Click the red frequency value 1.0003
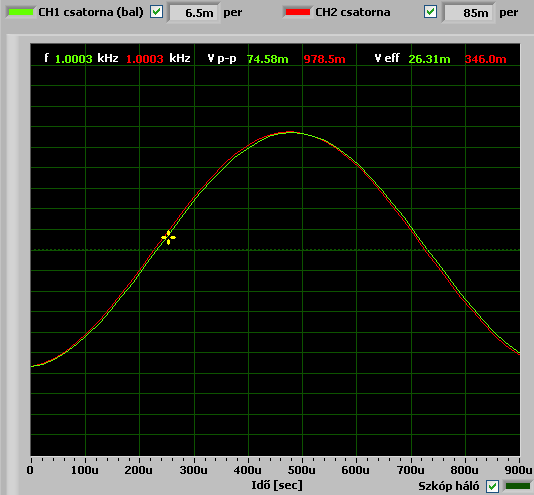This screenshot has width=534, height=495. tap(145, 59)
